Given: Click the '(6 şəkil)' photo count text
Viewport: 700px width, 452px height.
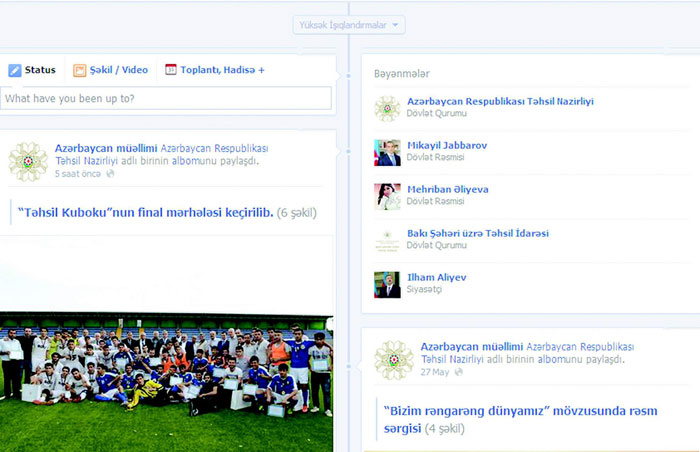Looking at the screenshot, I should coord(296,213).
